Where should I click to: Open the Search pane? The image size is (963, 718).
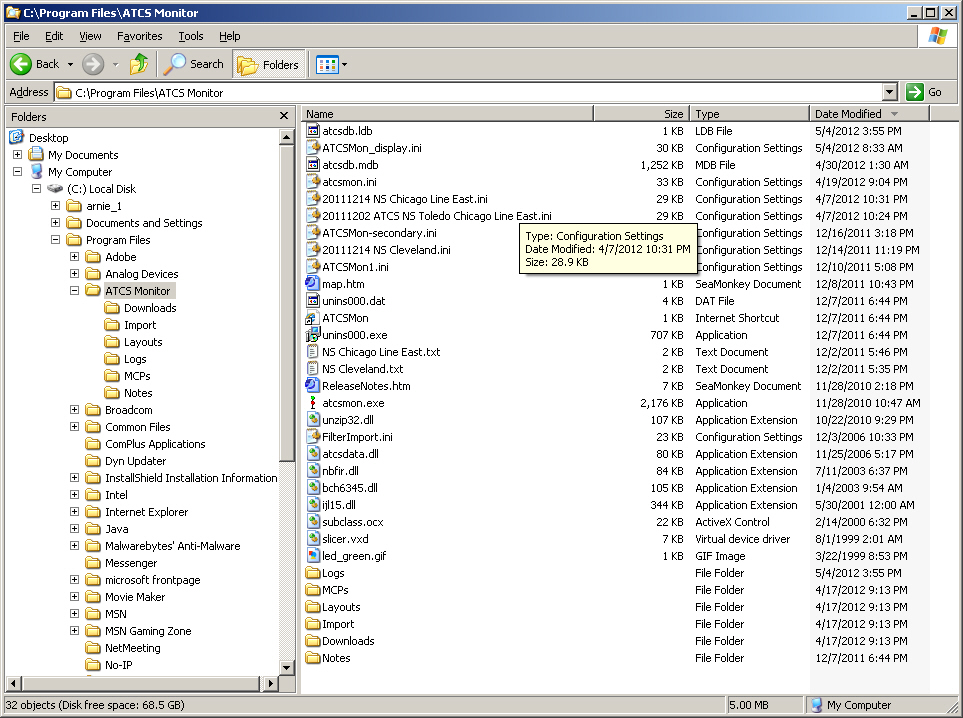194,63
